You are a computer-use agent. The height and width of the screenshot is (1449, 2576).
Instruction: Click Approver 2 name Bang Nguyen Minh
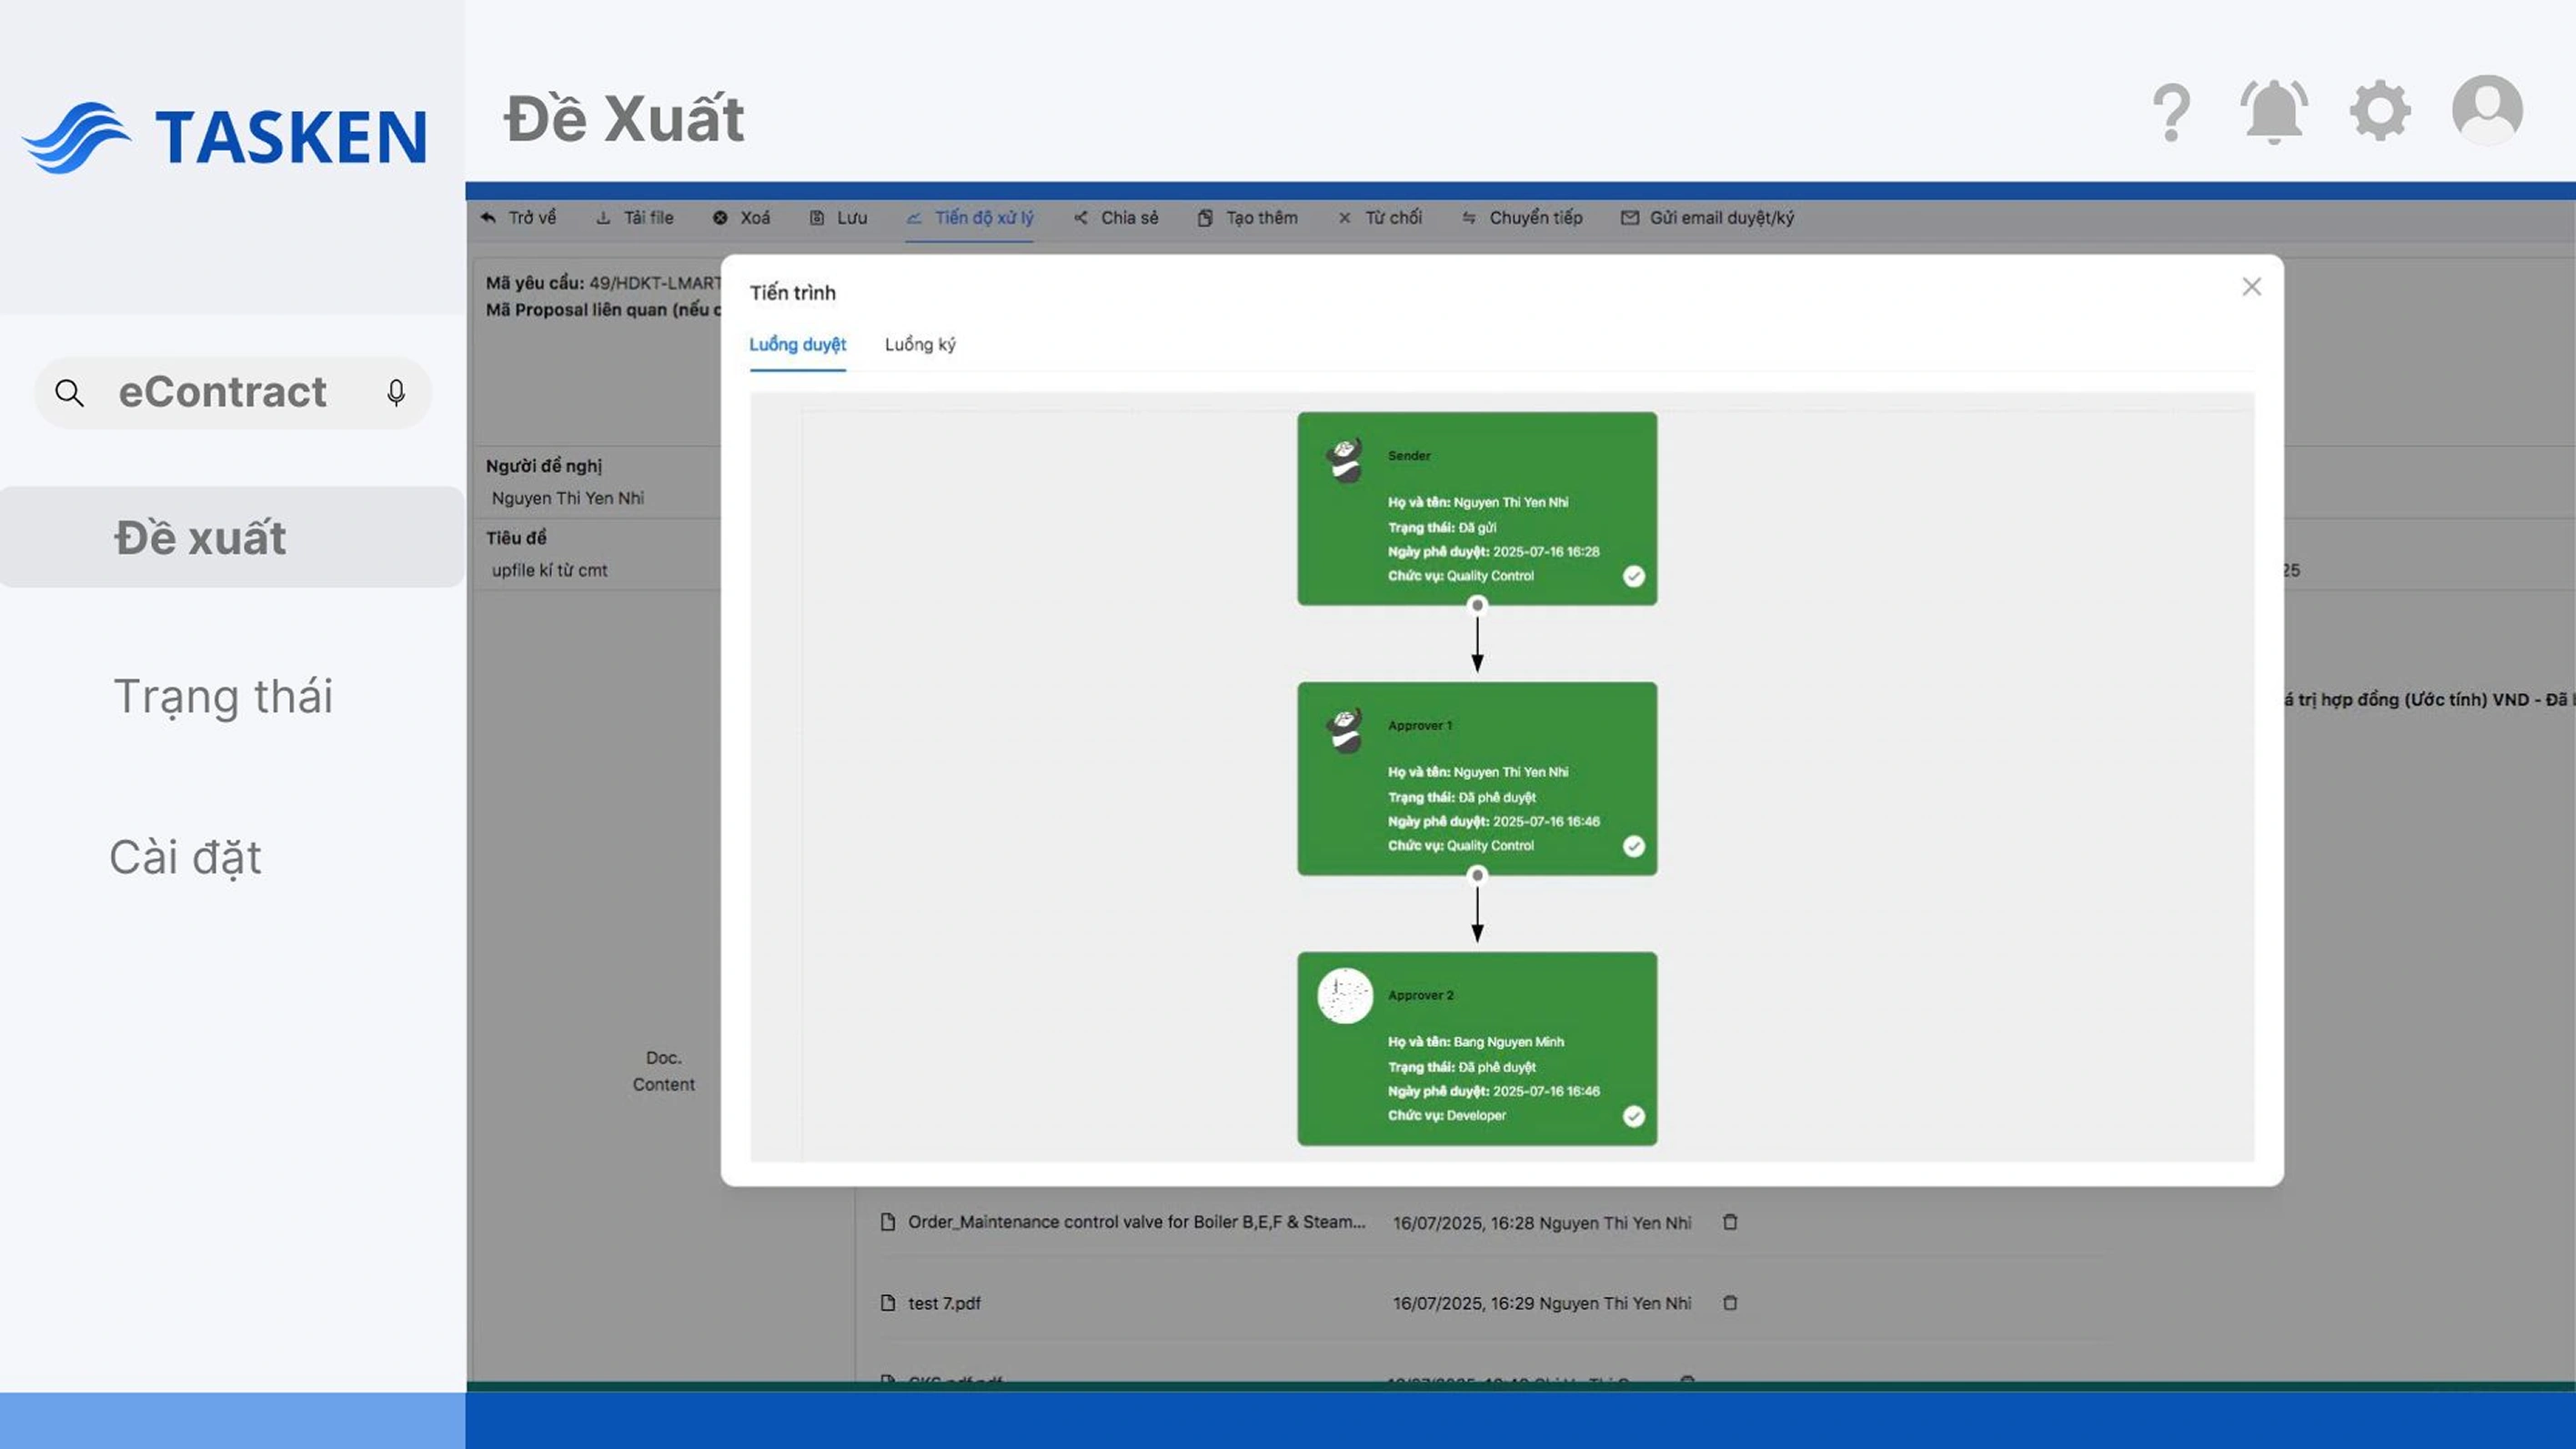[1508, 1042]
